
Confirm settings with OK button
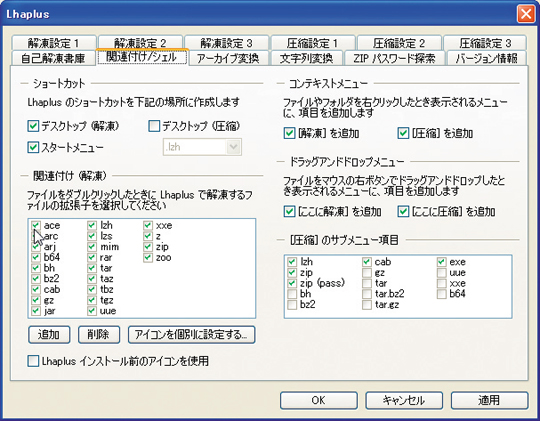tap(319, 400)
